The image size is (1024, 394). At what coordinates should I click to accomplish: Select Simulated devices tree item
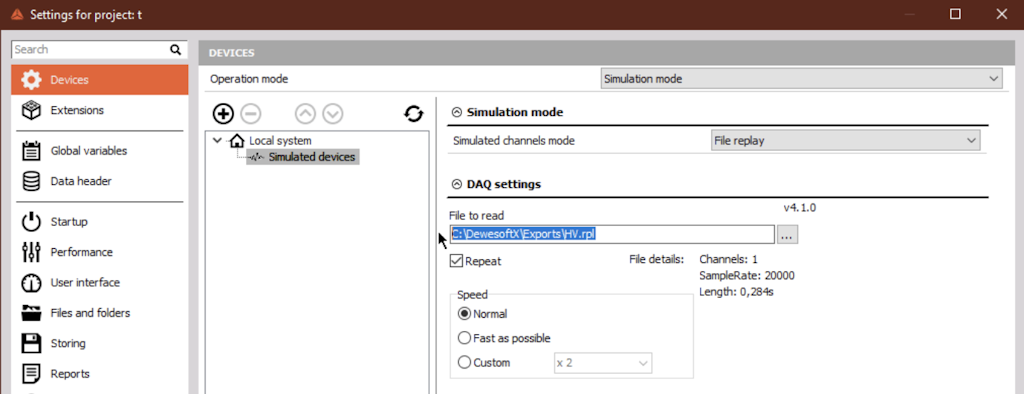tap(302, 157)
